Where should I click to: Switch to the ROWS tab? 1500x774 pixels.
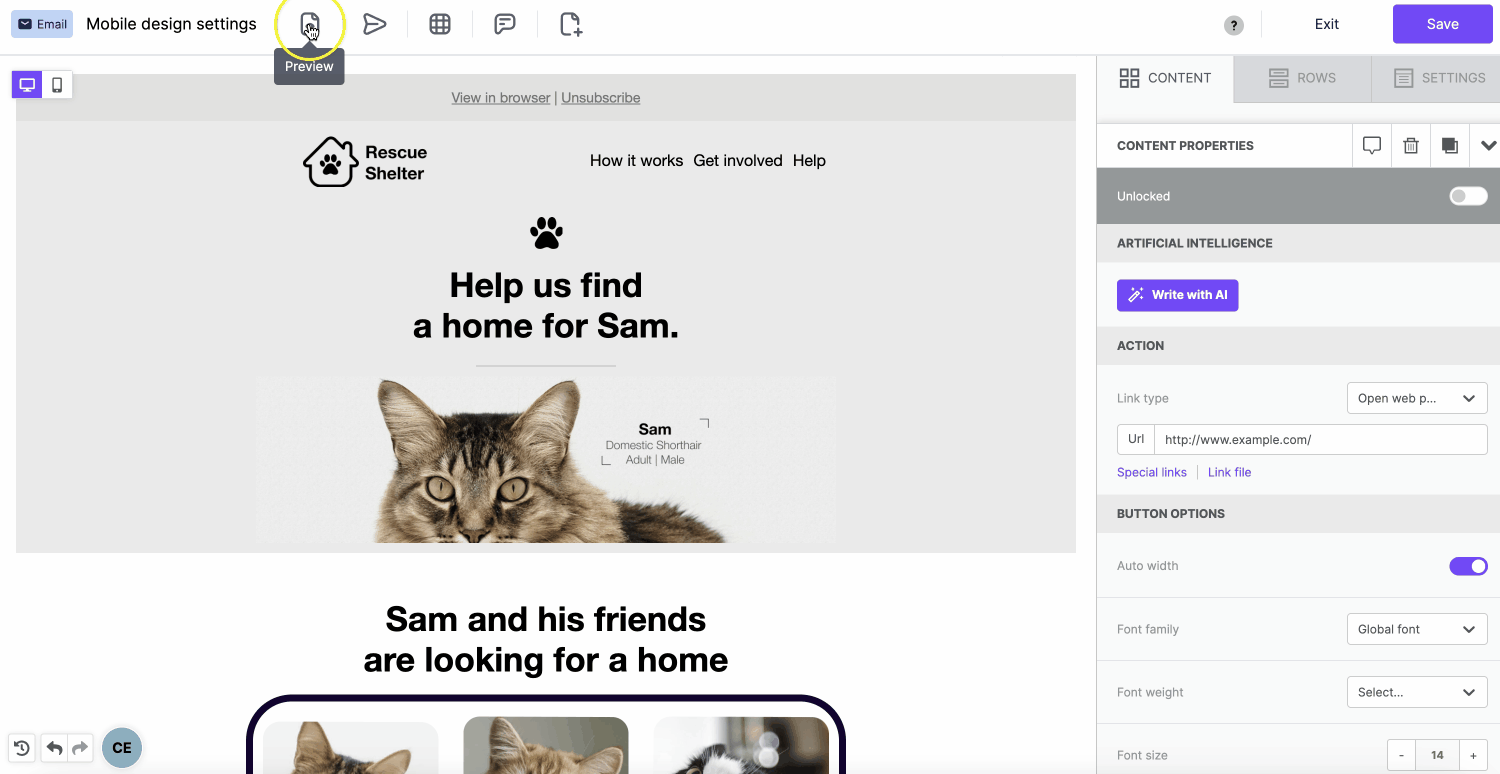(x=1302, y=78)
